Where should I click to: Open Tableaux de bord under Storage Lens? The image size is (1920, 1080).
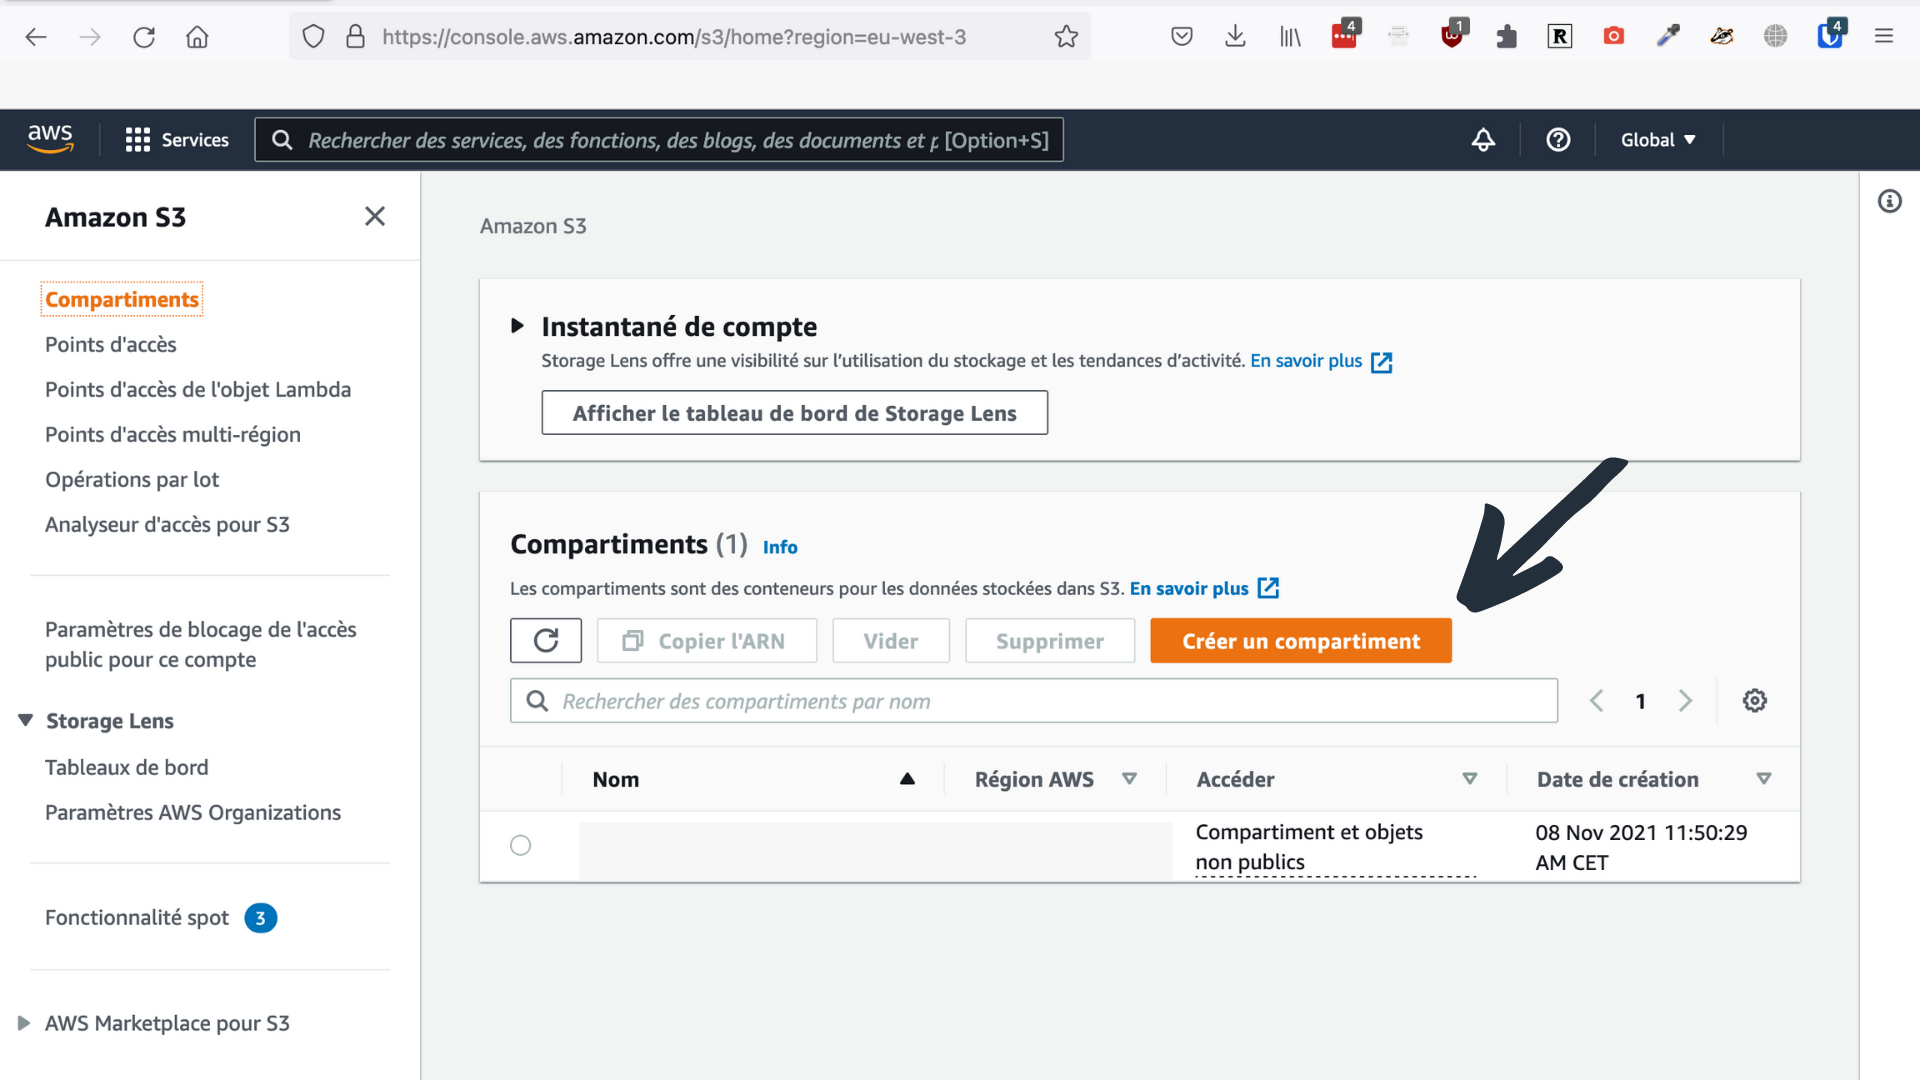[x=127, y=767]
